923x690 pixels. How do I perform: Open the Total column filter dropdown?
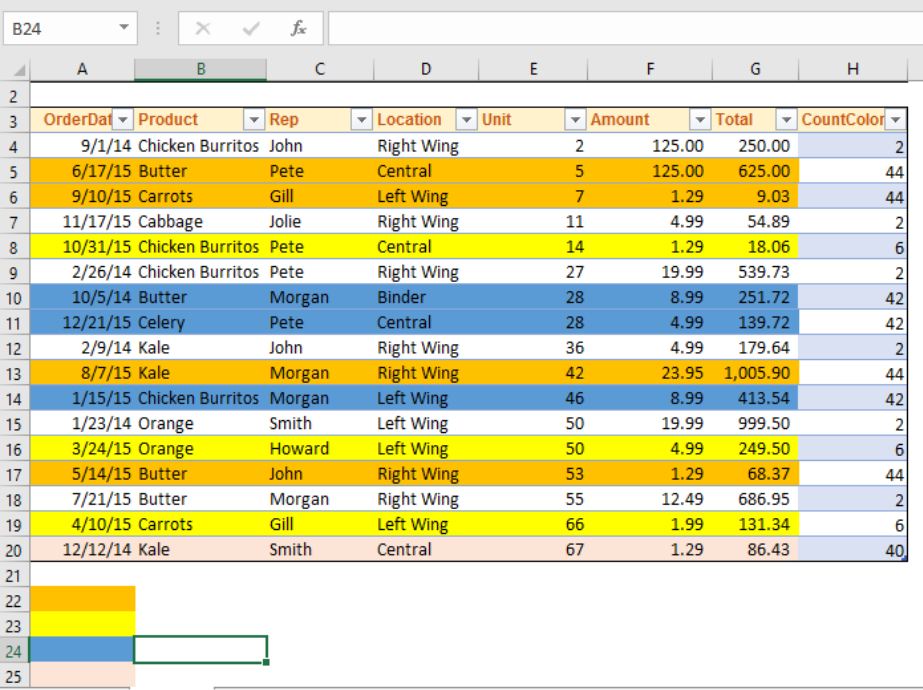[786, 120]
